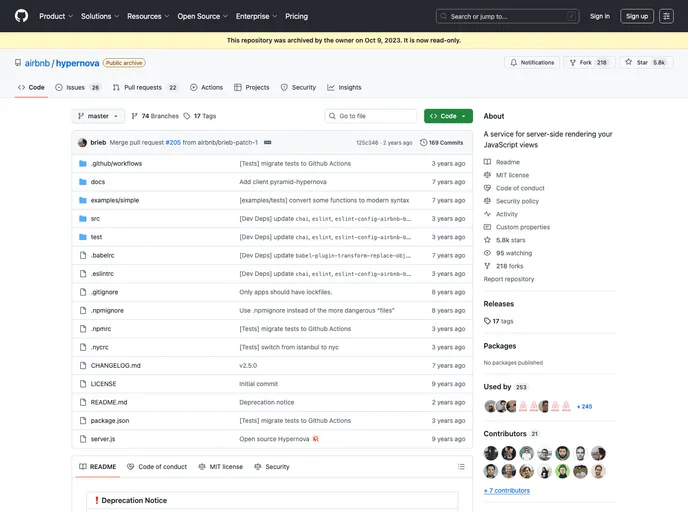Image resolution: width=688 pixels, height=512 pixels.
Task: Open the CHANGELOG.md file
Action: [115, 365]
